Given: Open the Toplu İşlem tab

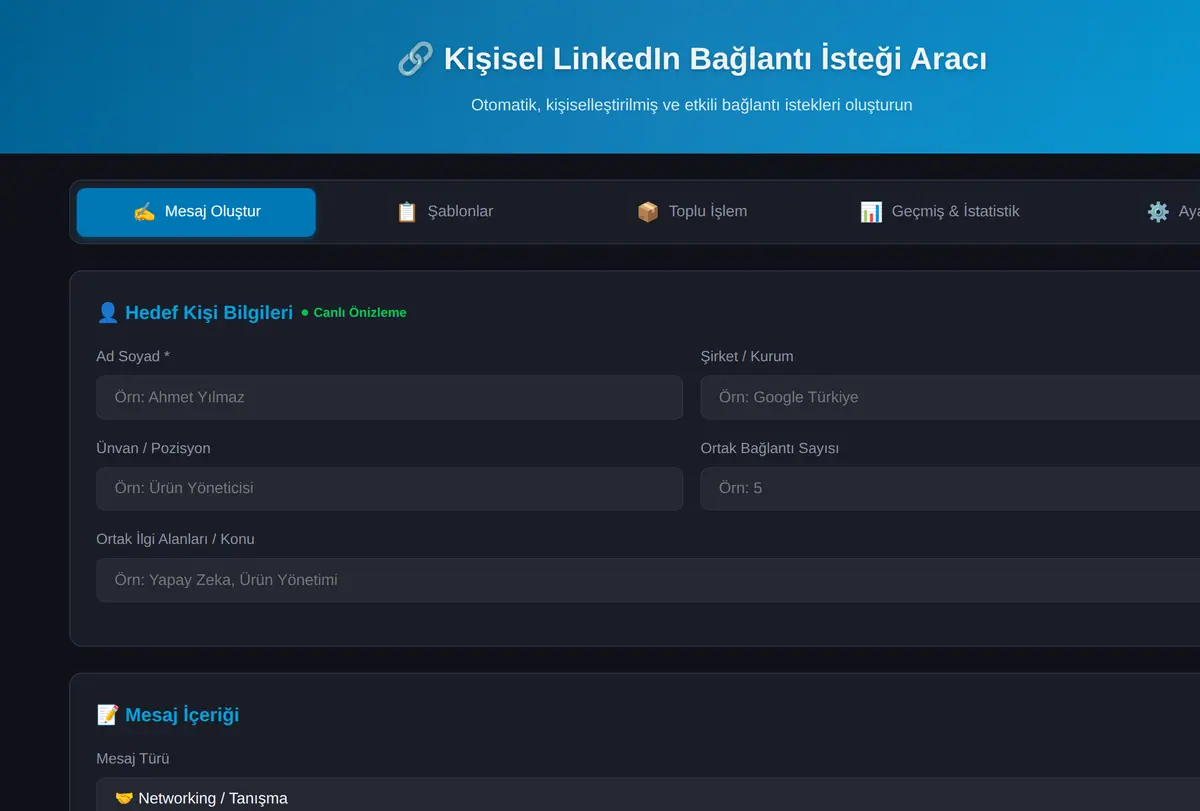Looking at the screenshot, I should (692, 212).
